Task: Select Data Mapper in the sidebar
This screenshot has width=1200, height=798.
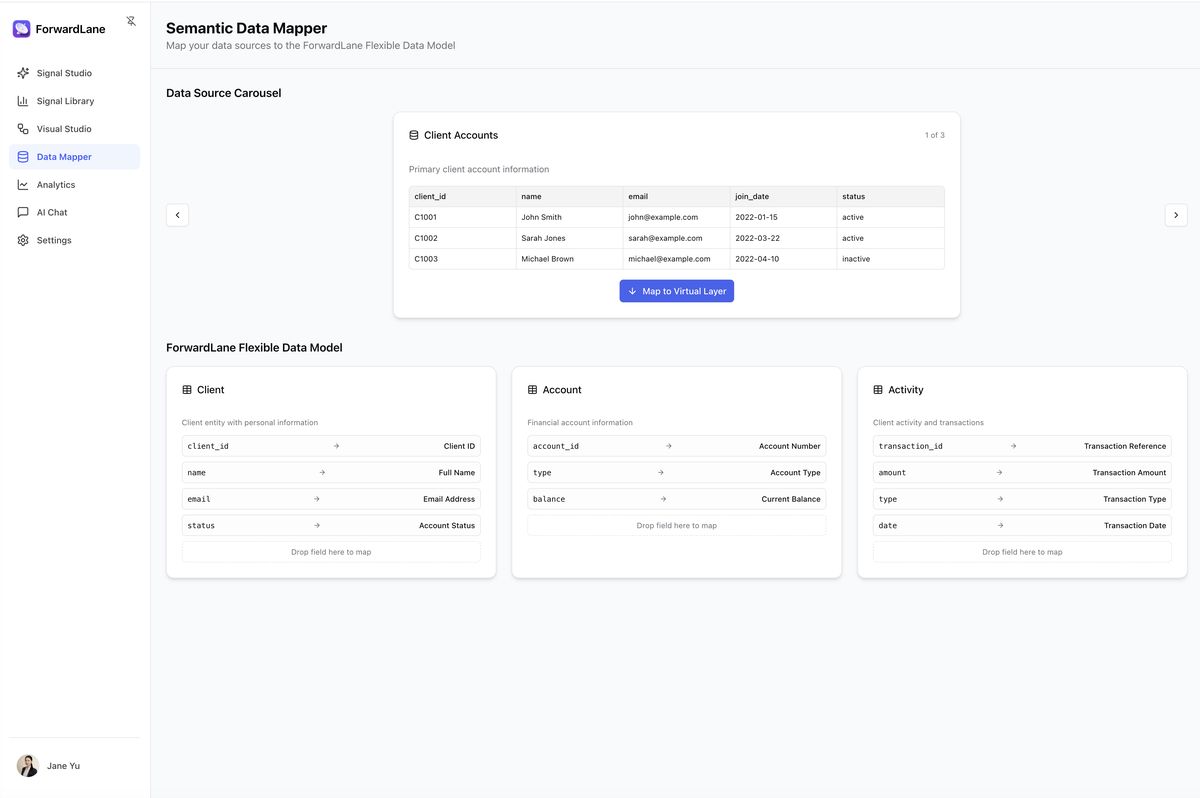Action: [x=75, y=157]
